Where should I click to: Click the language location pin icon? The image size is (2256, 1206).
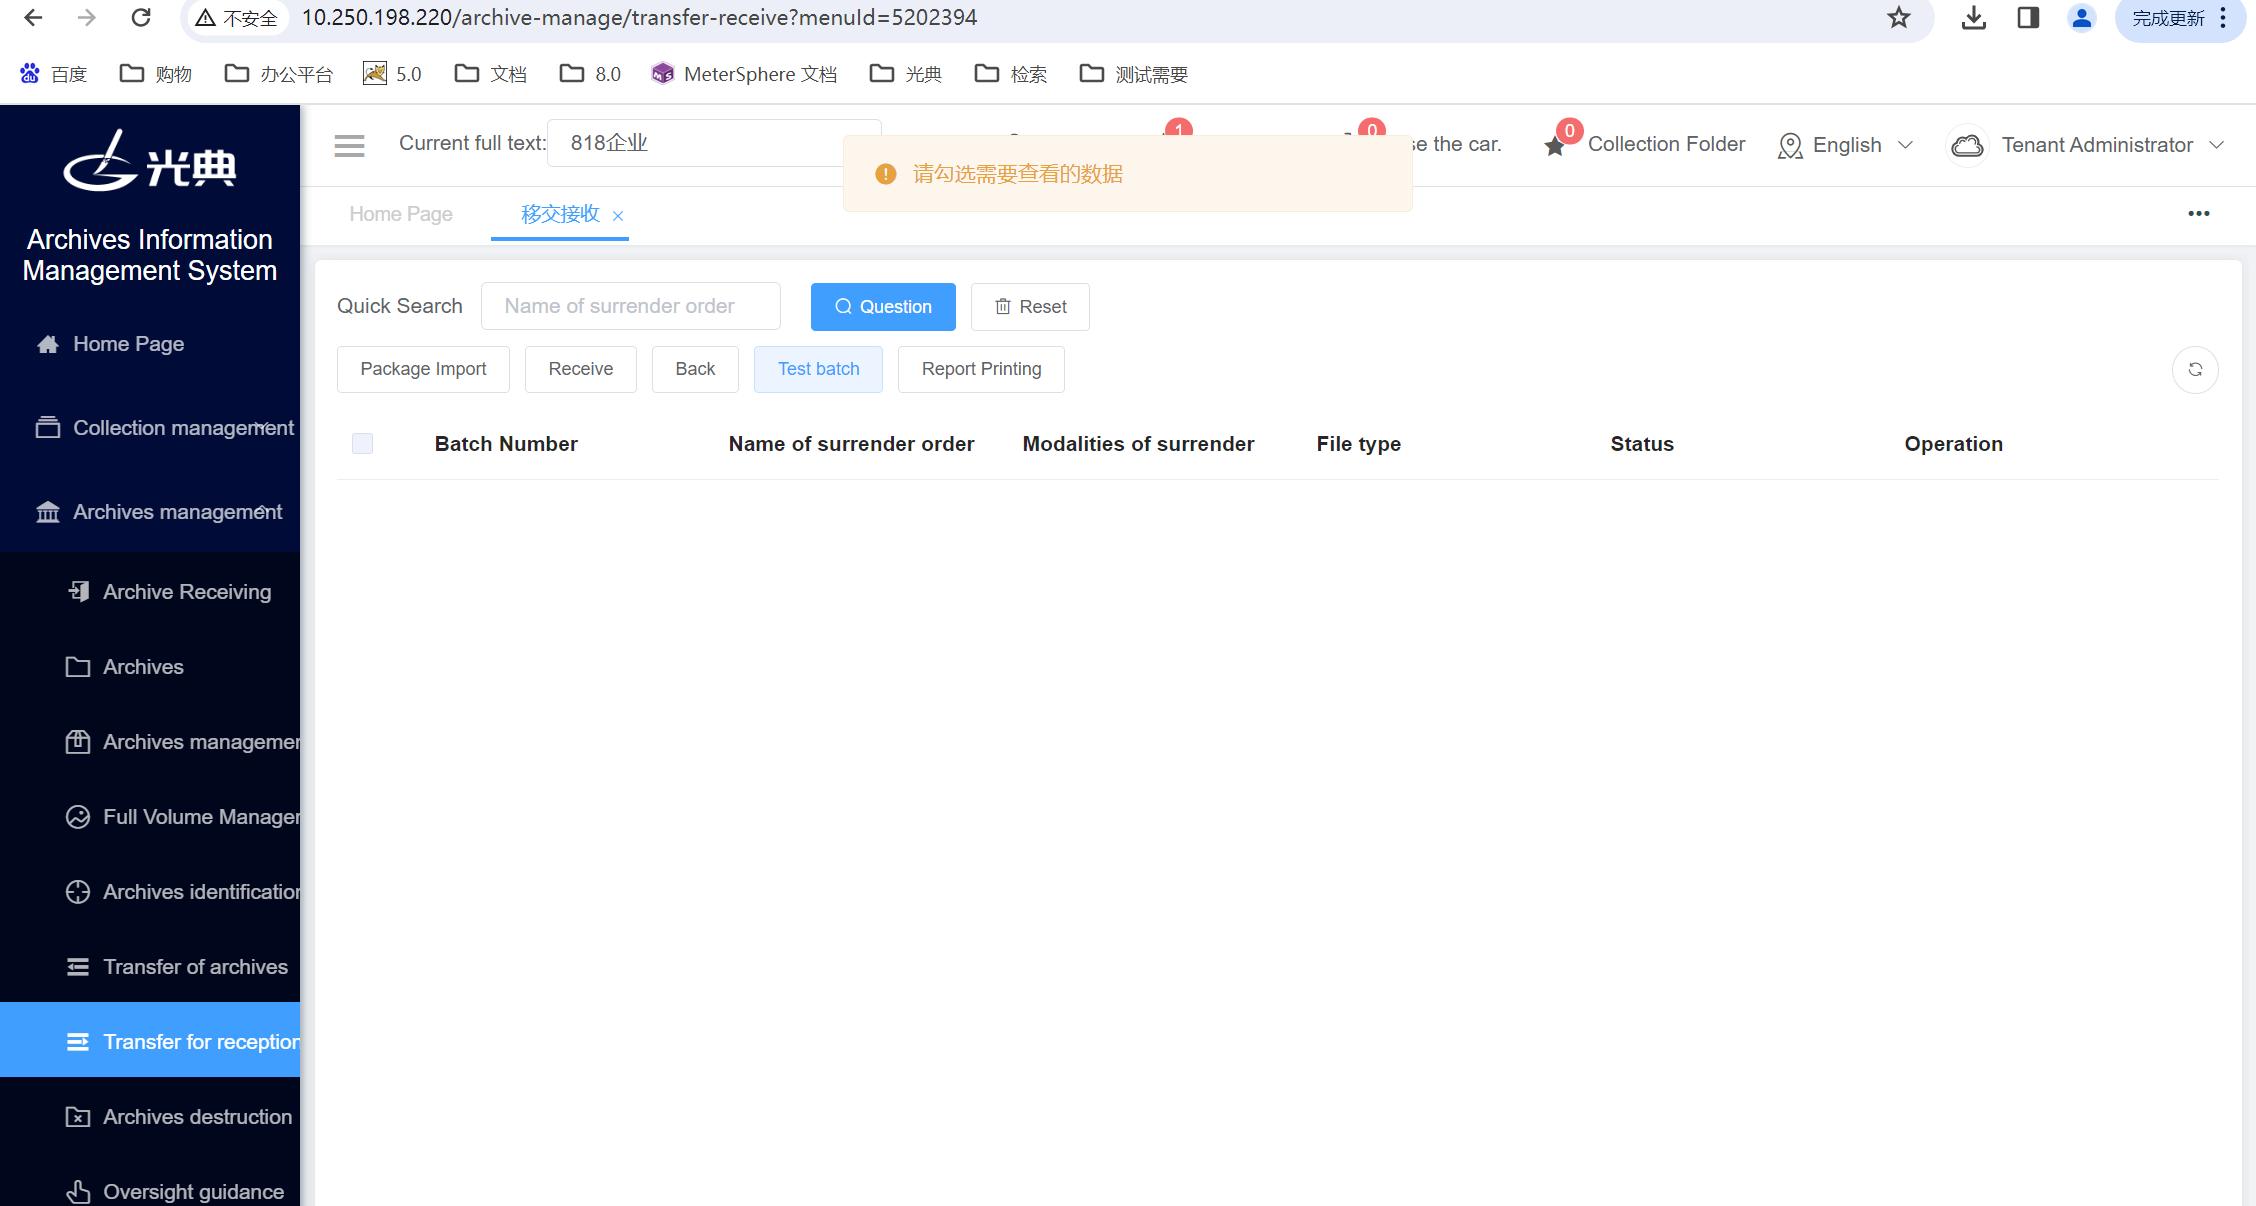click(1790, 146)
